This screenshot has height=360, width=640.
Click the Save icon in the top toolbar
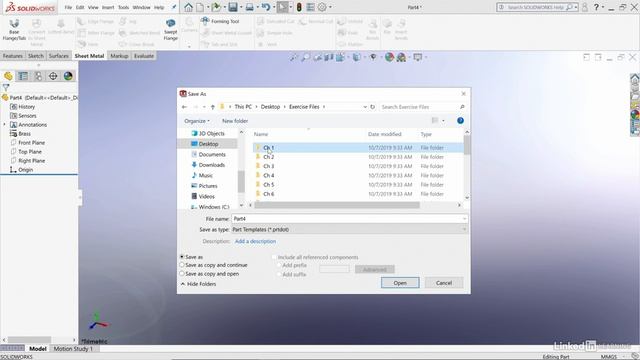coord(233,7)
